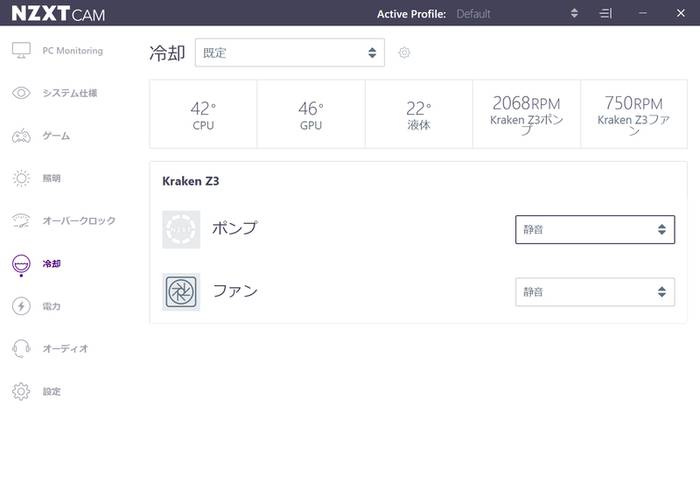Click the 42° CPU temperature tile
The width and height of the screenshot is (700, 504).
(x=203, y=114)
